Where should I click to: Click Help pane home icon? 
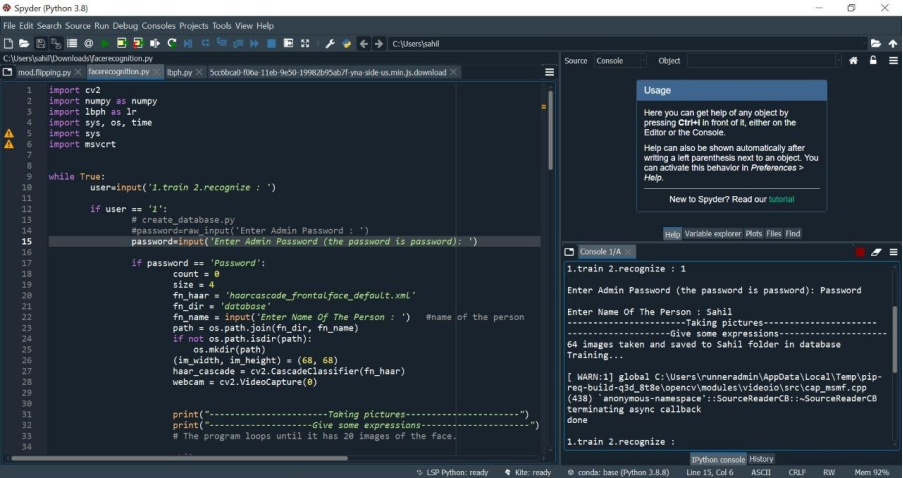point(853,60)
